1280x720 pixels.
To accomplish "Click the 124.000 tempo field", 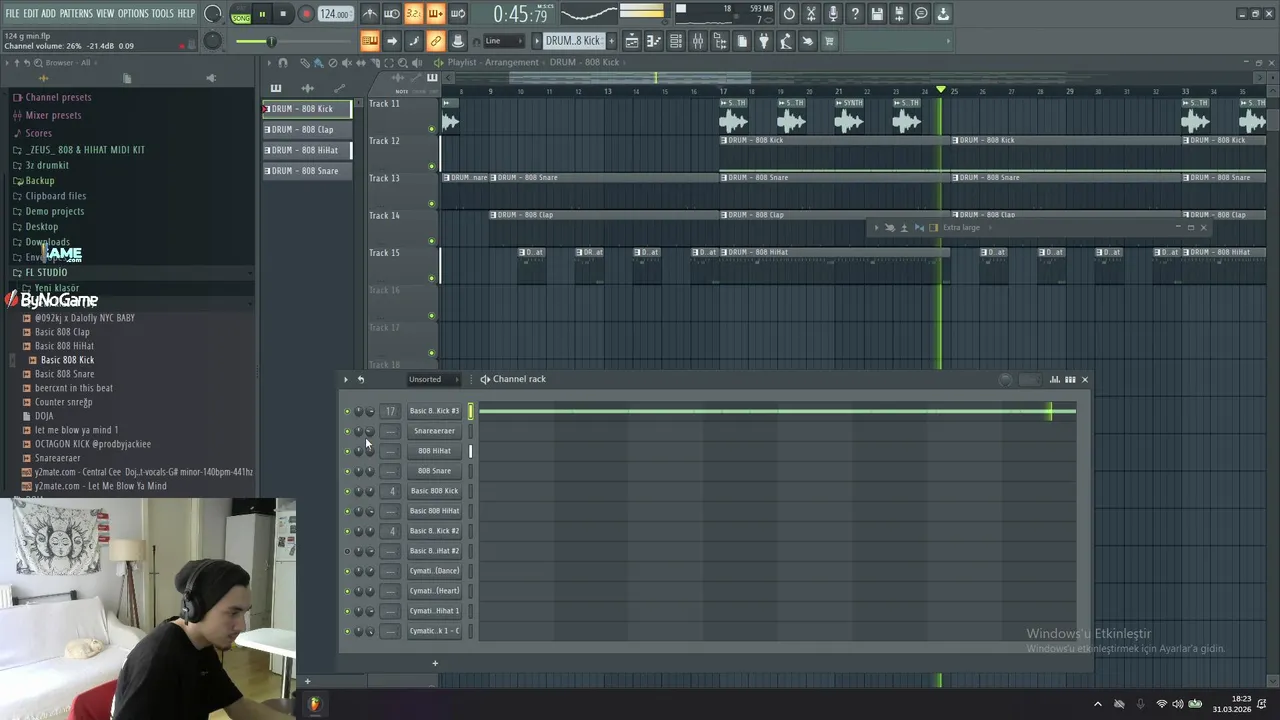I will [x=335, y=14].
